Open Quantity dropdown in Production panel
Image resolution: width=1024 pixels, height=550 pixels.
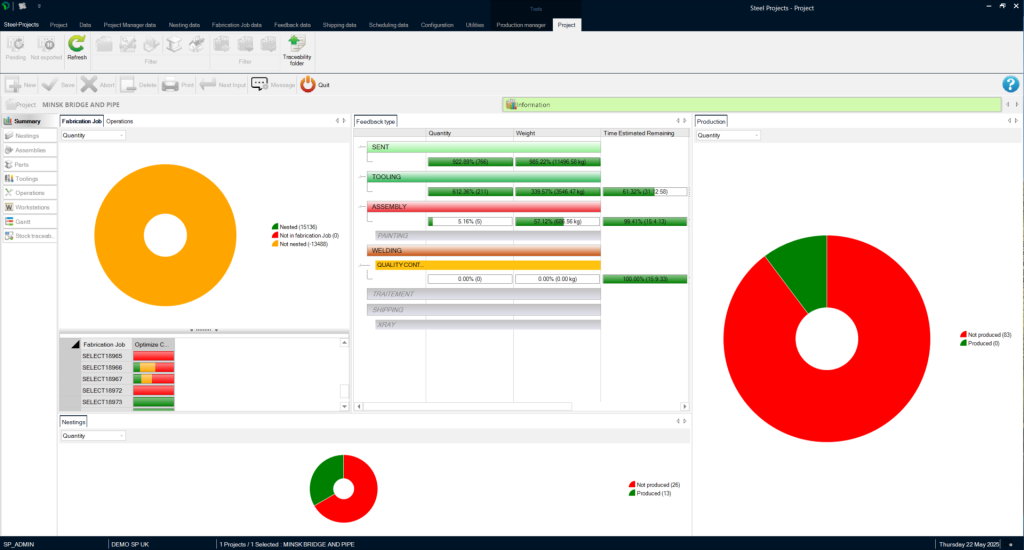click(727, 135)
